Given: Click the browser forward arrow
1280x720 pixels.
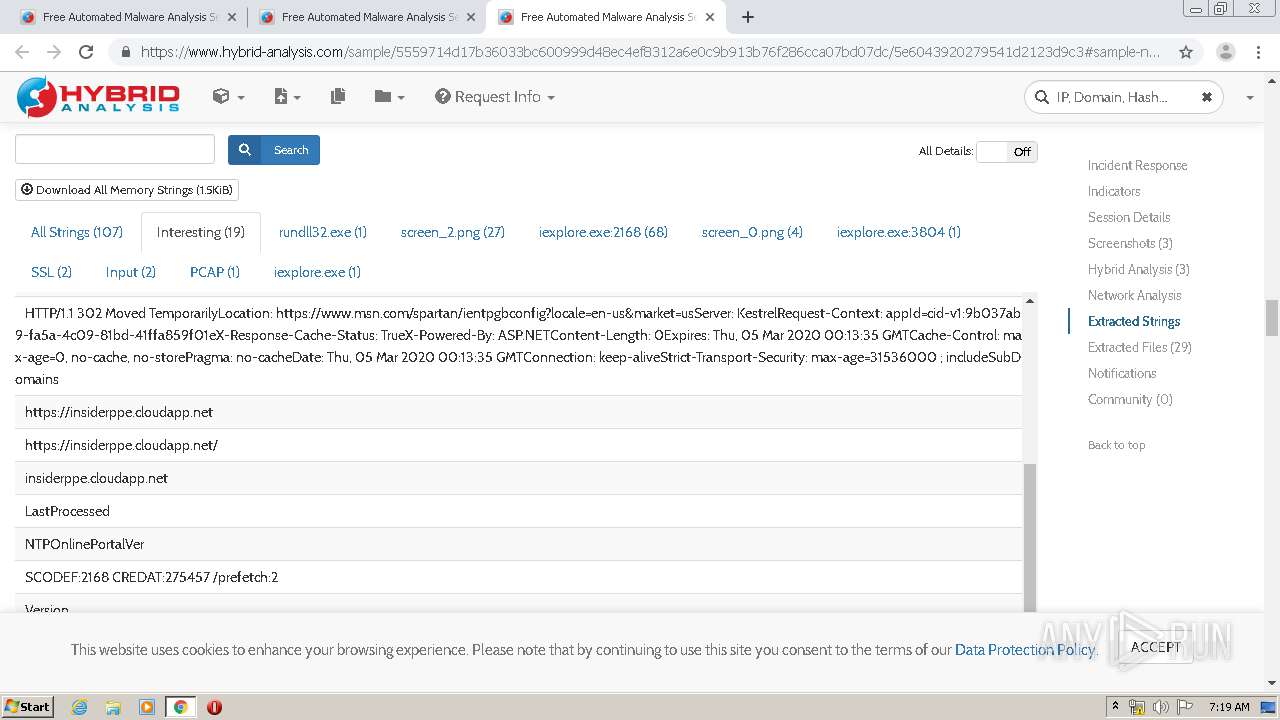Looking at the screenshot, I should click(54, 52).
